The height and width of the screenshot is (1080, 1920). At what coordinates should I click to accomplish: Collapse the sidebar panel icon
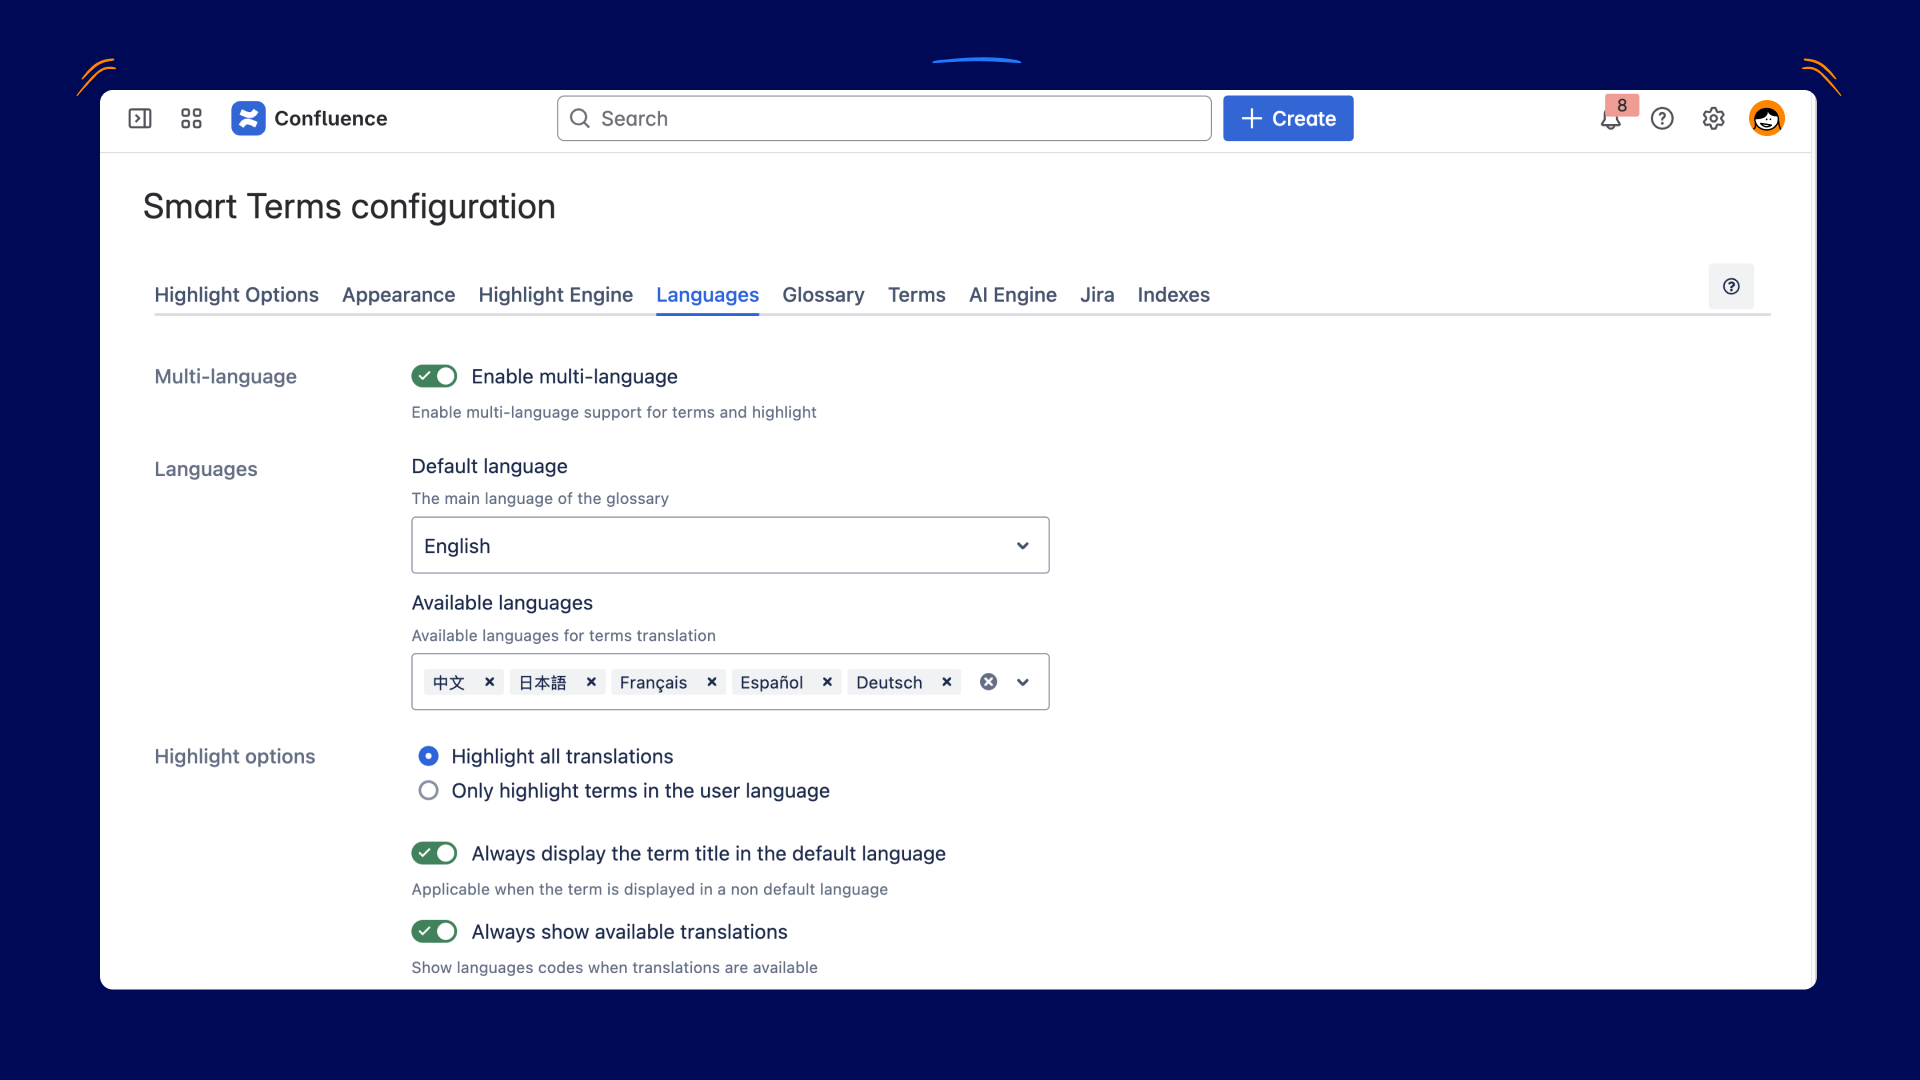(140, 118)
